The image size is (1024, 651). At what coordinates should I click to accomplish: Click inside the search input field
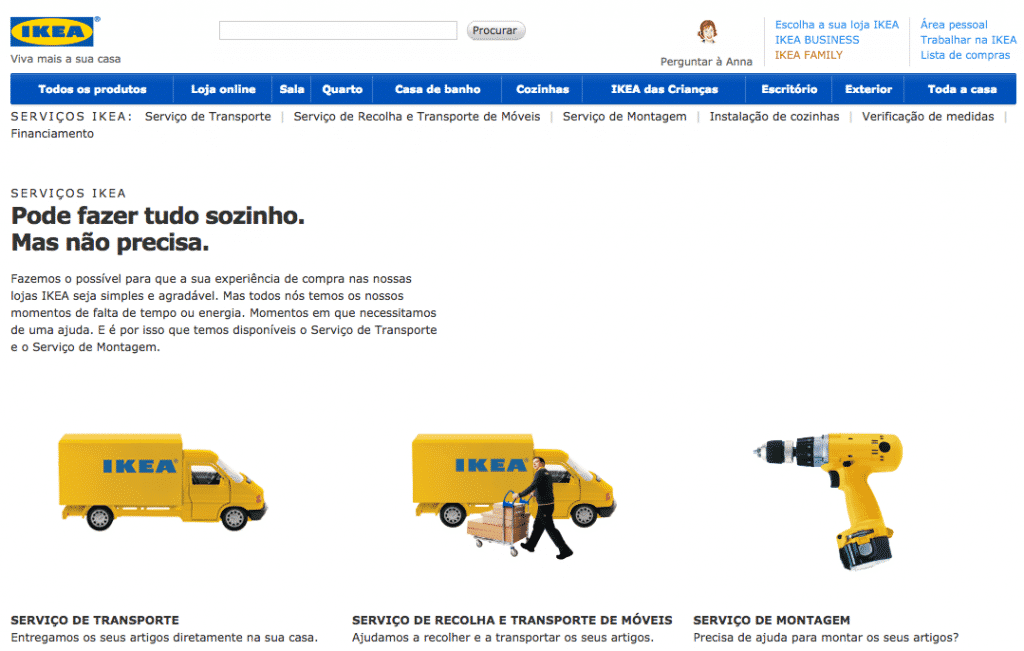[x=337, y=30]
